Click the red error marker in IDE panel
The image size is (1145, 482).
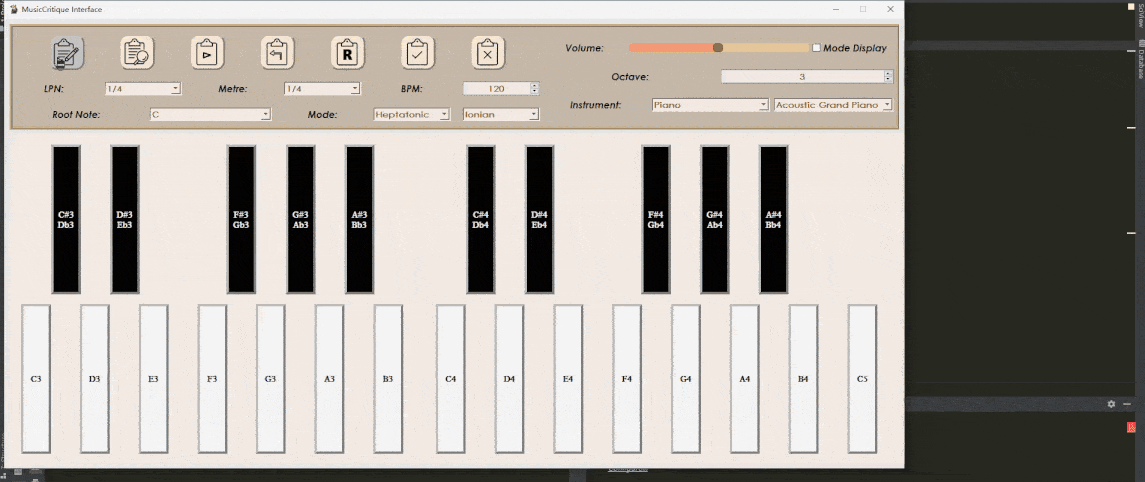click(x=1131, y=426)
